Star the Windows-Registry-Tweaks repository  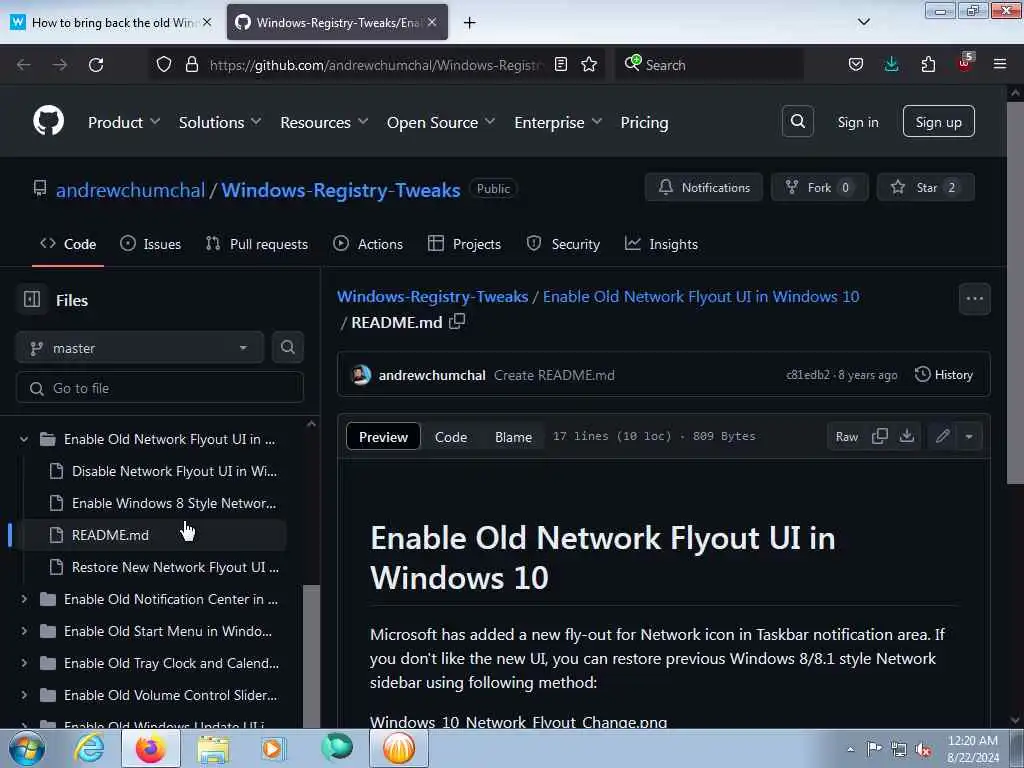pyautogui.click(x=926, y=187)
